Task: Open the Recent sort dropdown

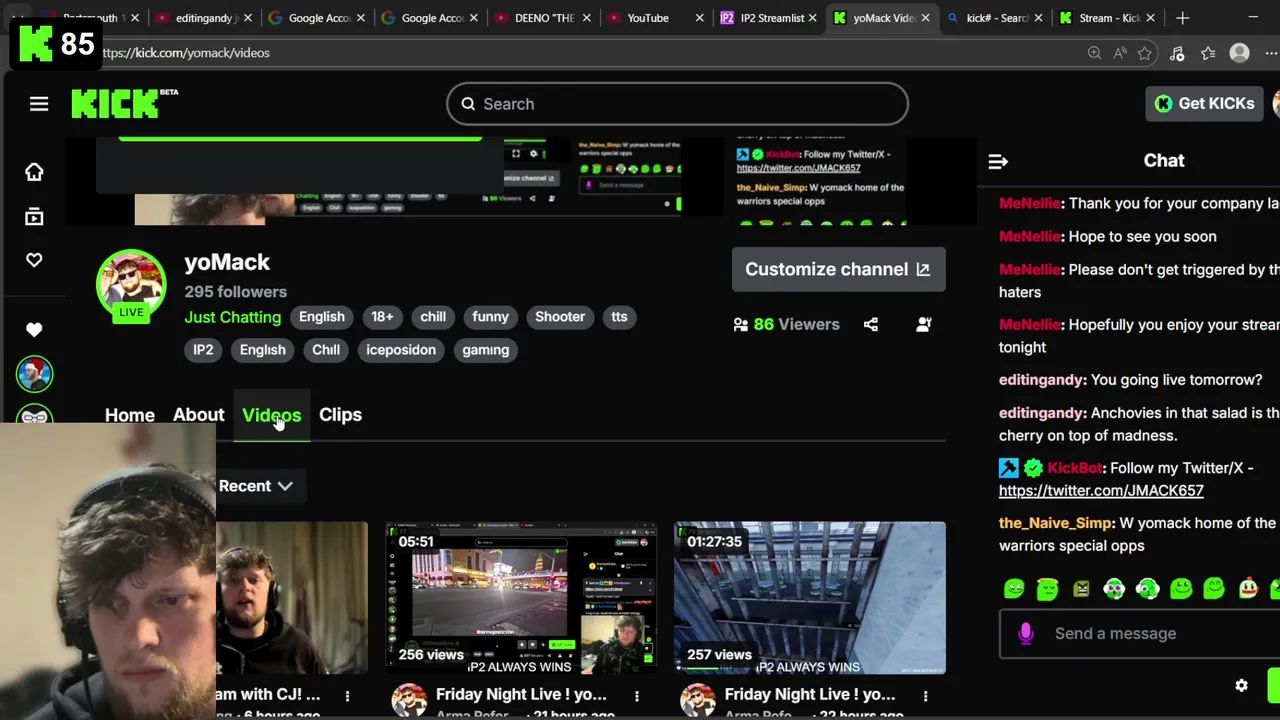Action: (255, 486)
